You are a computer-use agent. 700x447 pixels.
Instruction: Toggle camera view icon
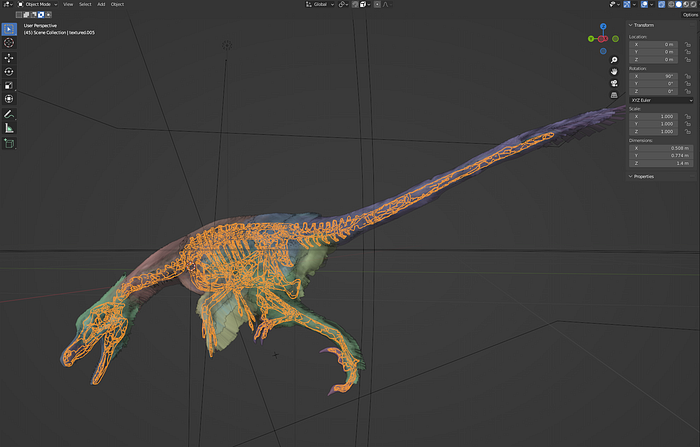[614, 83]
